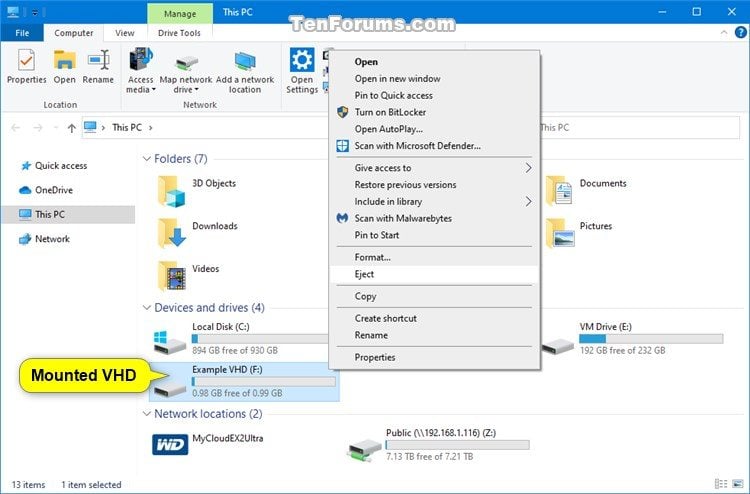This screenshot has width=750, height=494.
Task: Click VM Drive (E:) usage bar
Action: click(651, 339)
